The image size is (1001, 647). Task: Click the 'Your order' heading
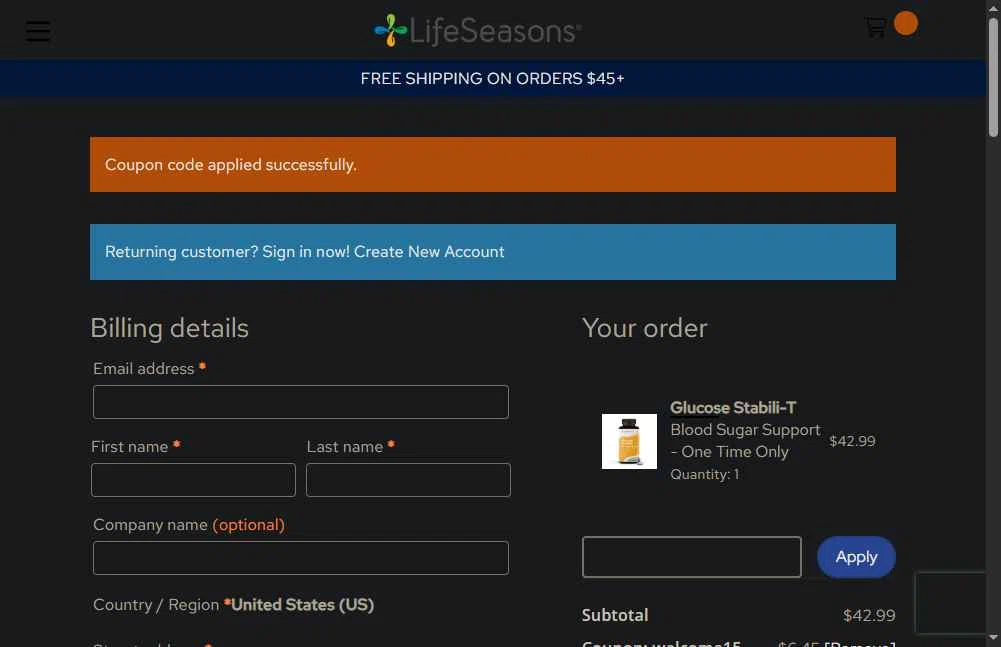pyautogui.click(x=645, y=328)
